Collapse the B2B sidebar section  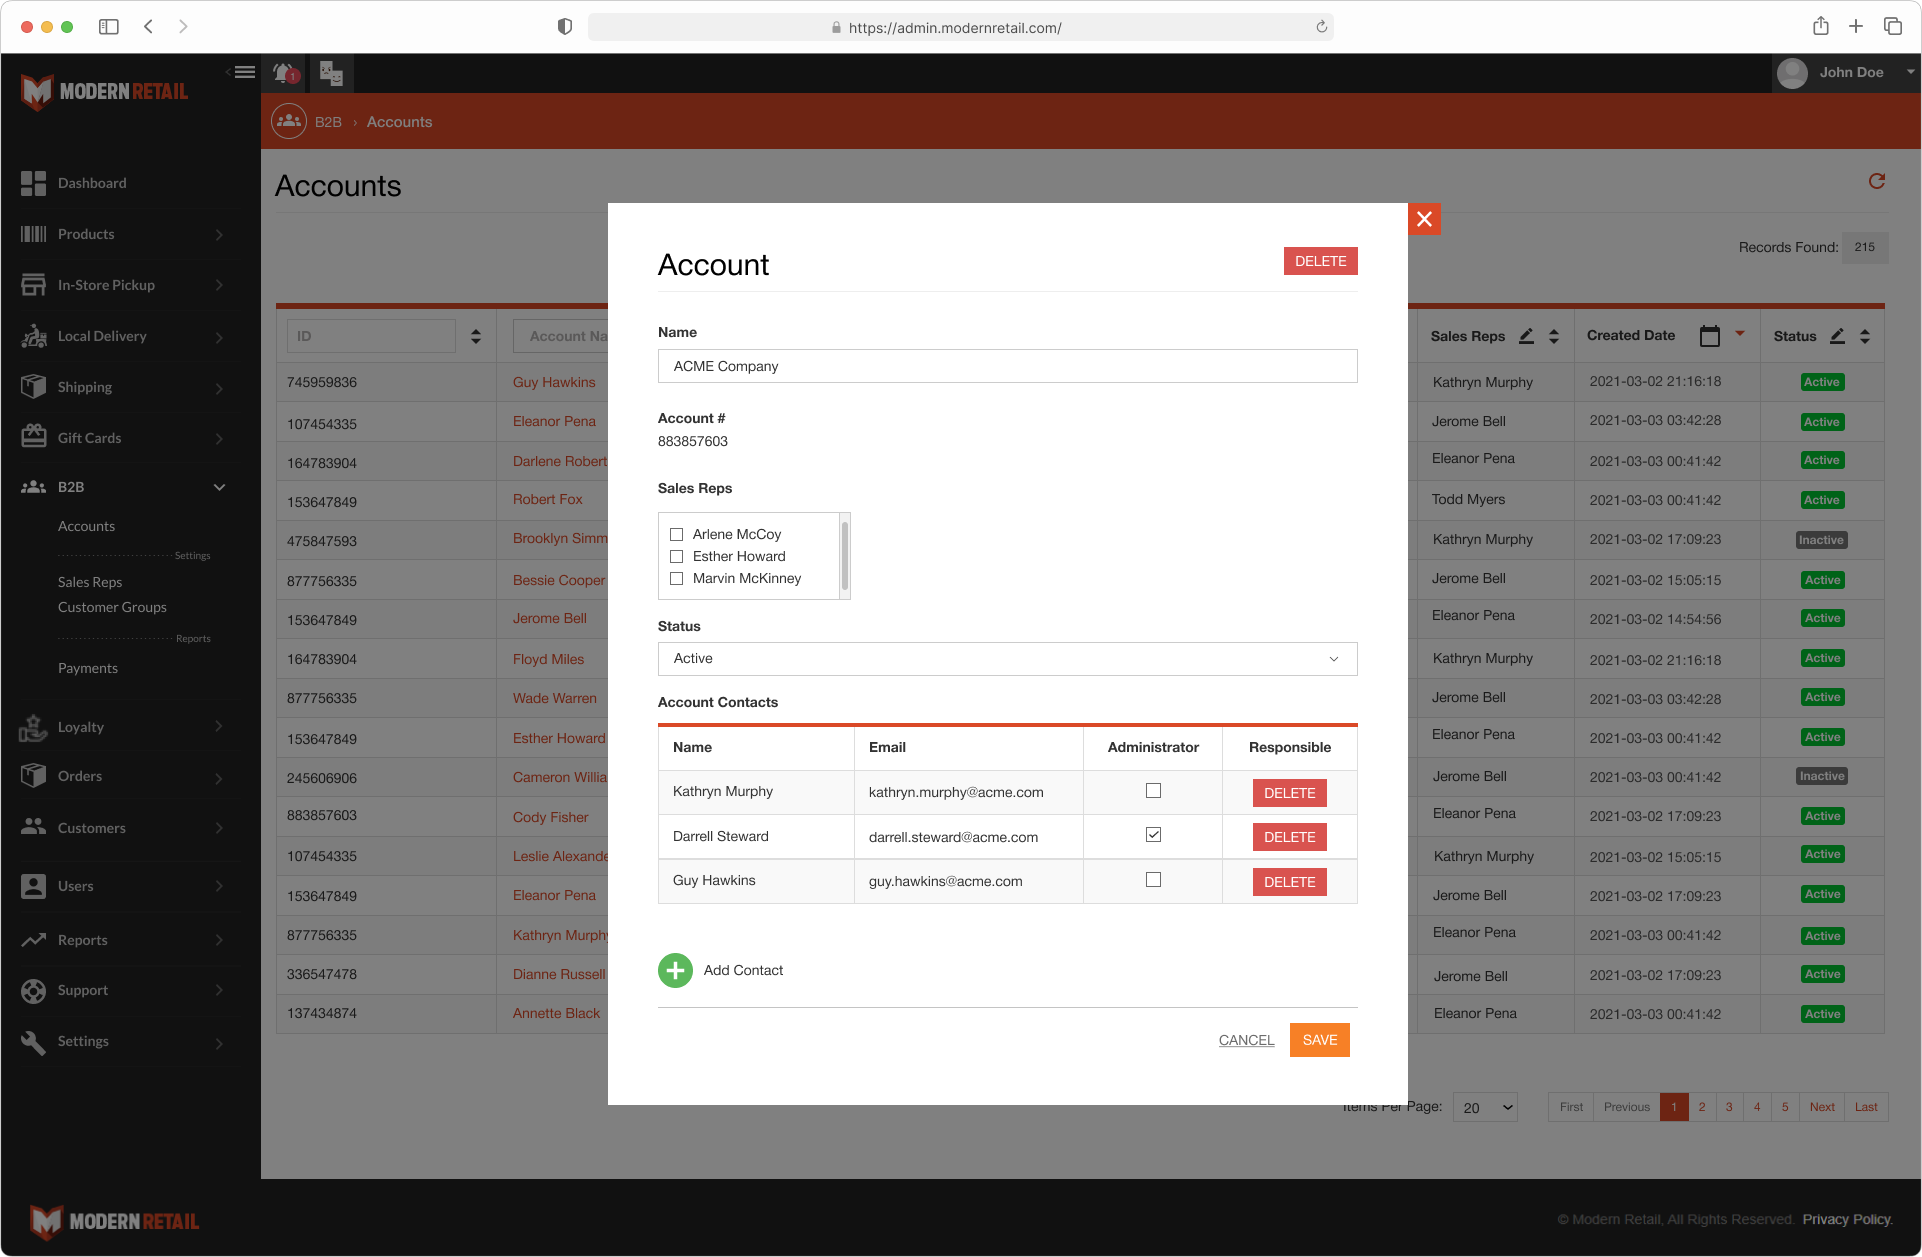point(219,487)
